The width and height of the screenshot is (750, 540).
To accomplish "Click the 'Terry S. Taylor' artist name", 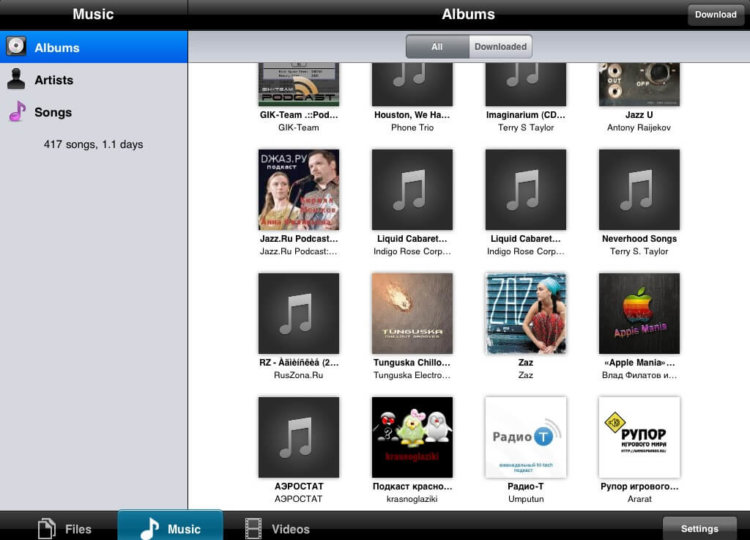I will click(x=639, y=252).
